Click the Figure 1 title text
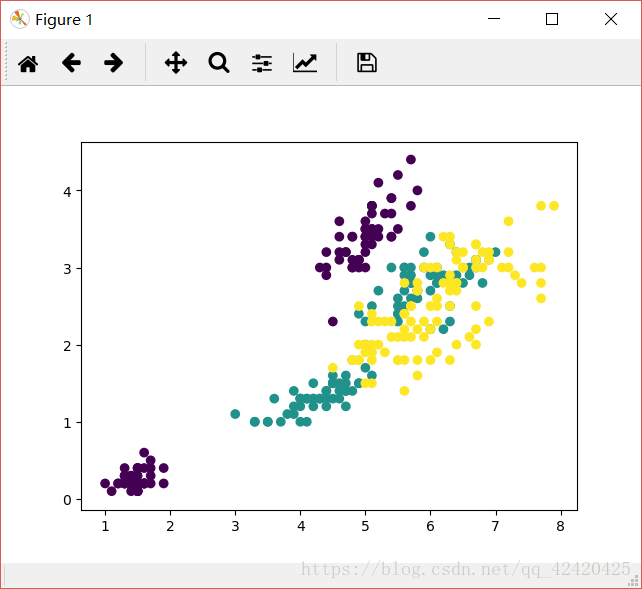Screen dimensions: 642x589 point(64,20)
